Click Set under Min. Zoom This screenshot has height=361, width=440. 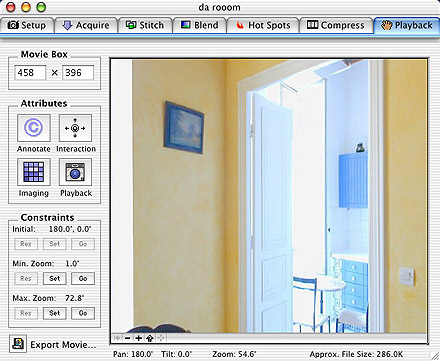click(55, 278)
